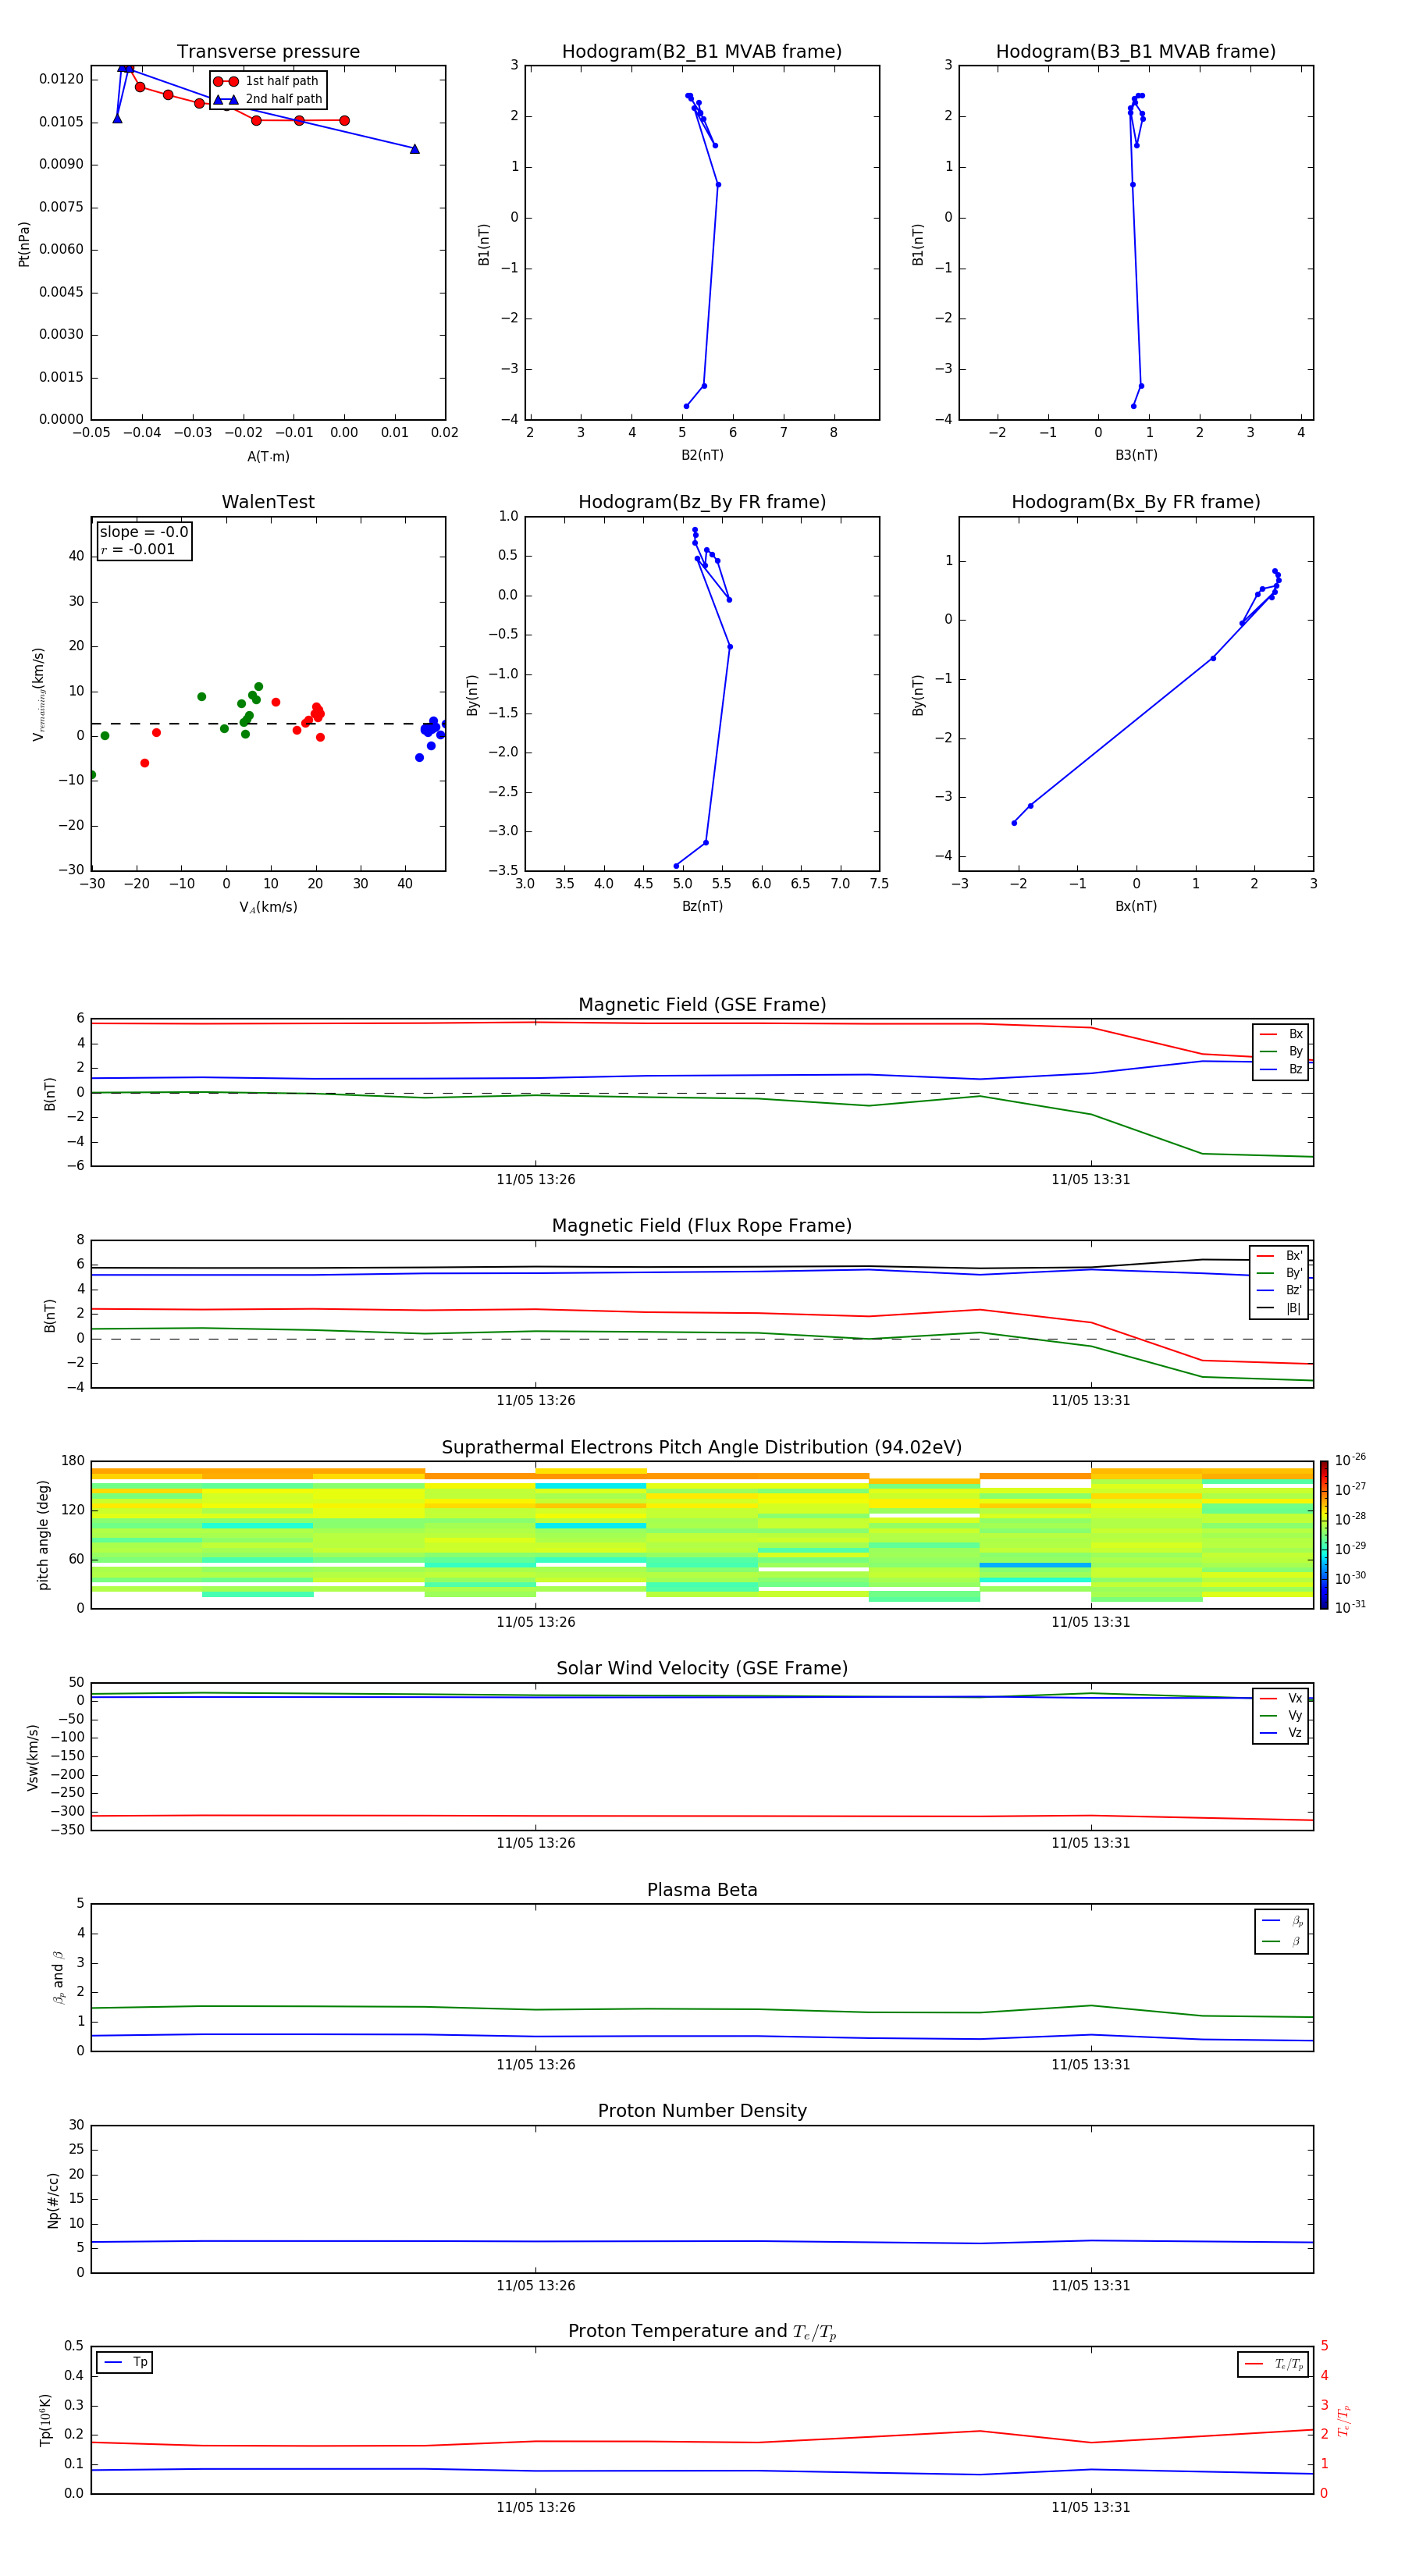The image size is (1405, 2576).
Task: Click the 'Magnetic Field (GSE Frame)' title
Action: (702, 1005)
